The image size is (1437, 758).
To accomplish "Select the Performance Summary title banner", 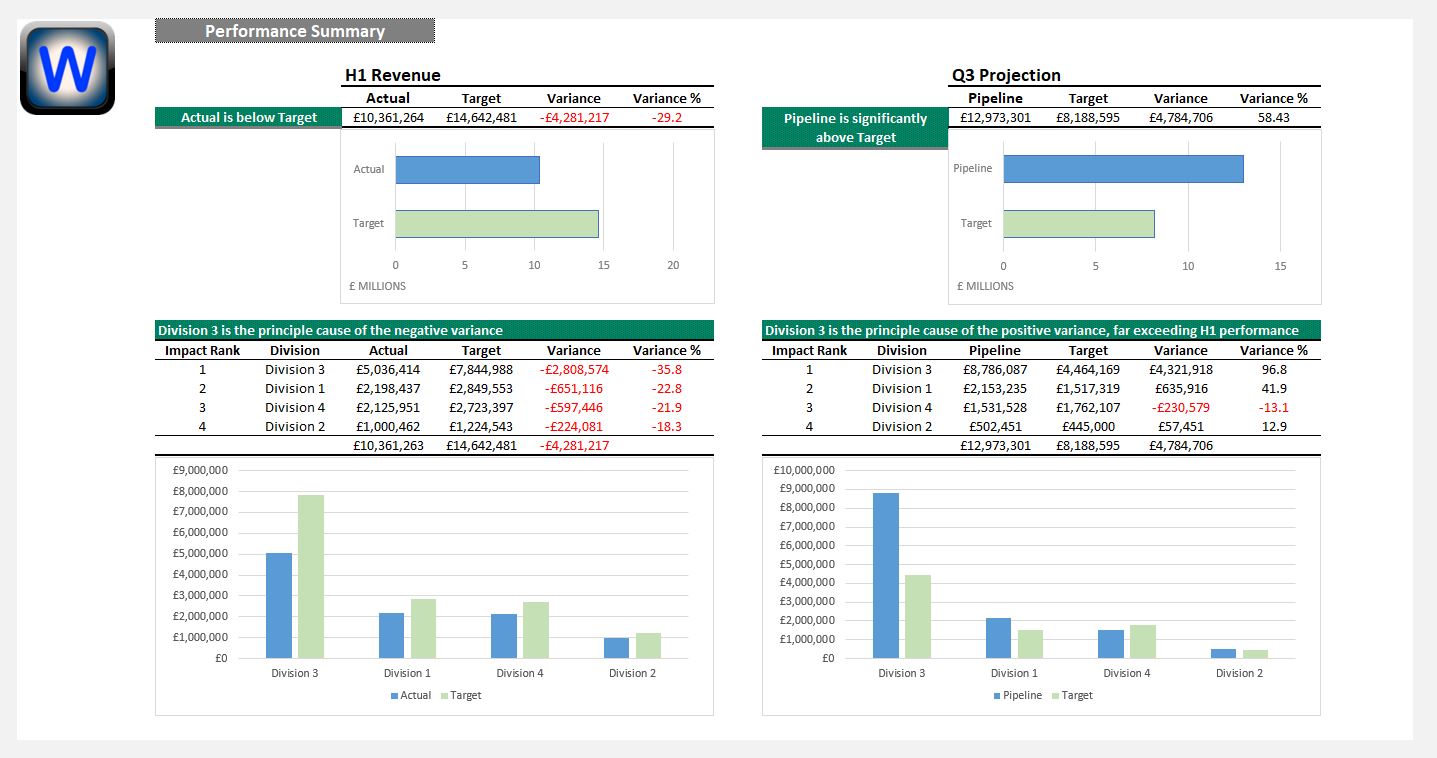I will (295, 31).
